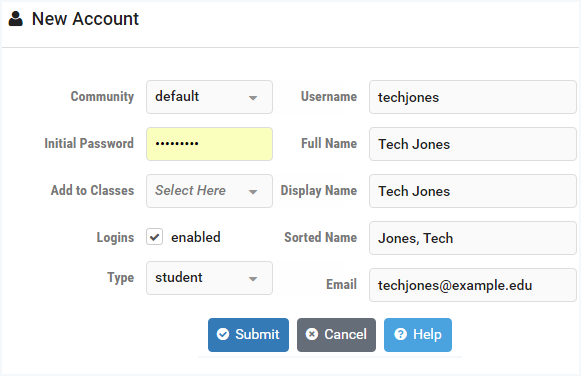Click the Initial Password label

coord(89,143)
